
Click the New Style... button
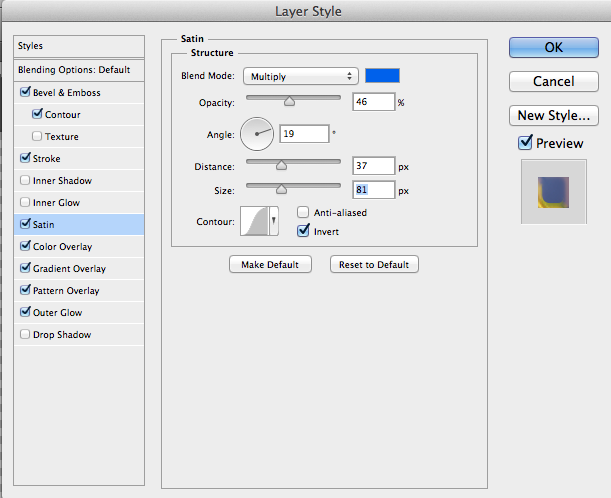tap(554, 115)
